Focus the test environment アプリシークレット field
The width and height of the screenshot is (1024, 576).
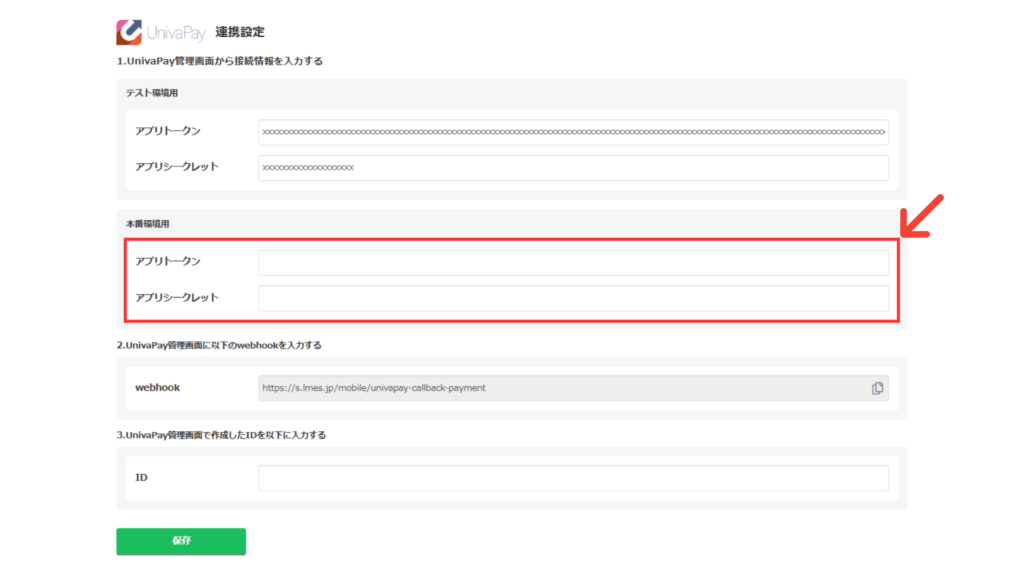573,168
